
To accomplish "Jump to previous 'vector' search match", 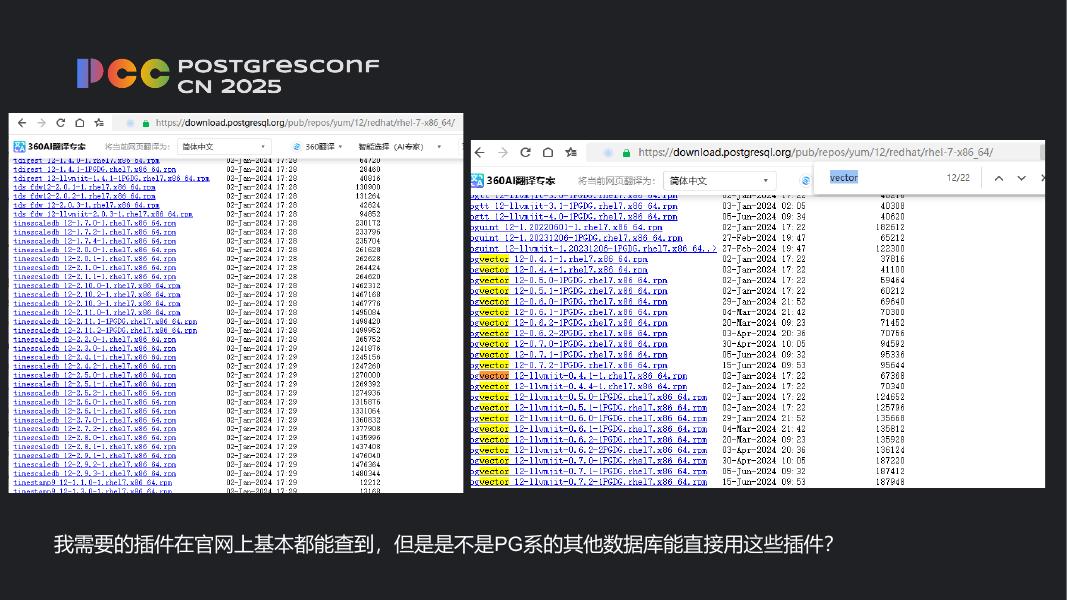I will click(999, 178).
